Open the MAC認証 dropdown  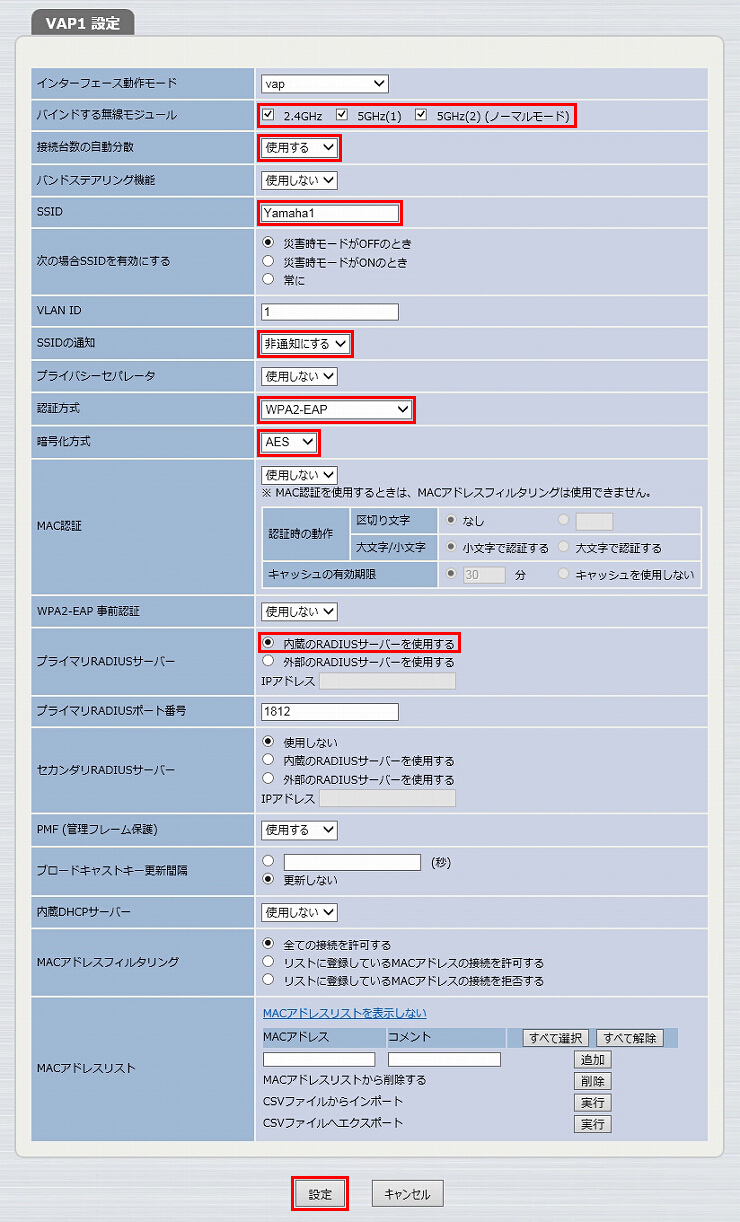[299, 475]
